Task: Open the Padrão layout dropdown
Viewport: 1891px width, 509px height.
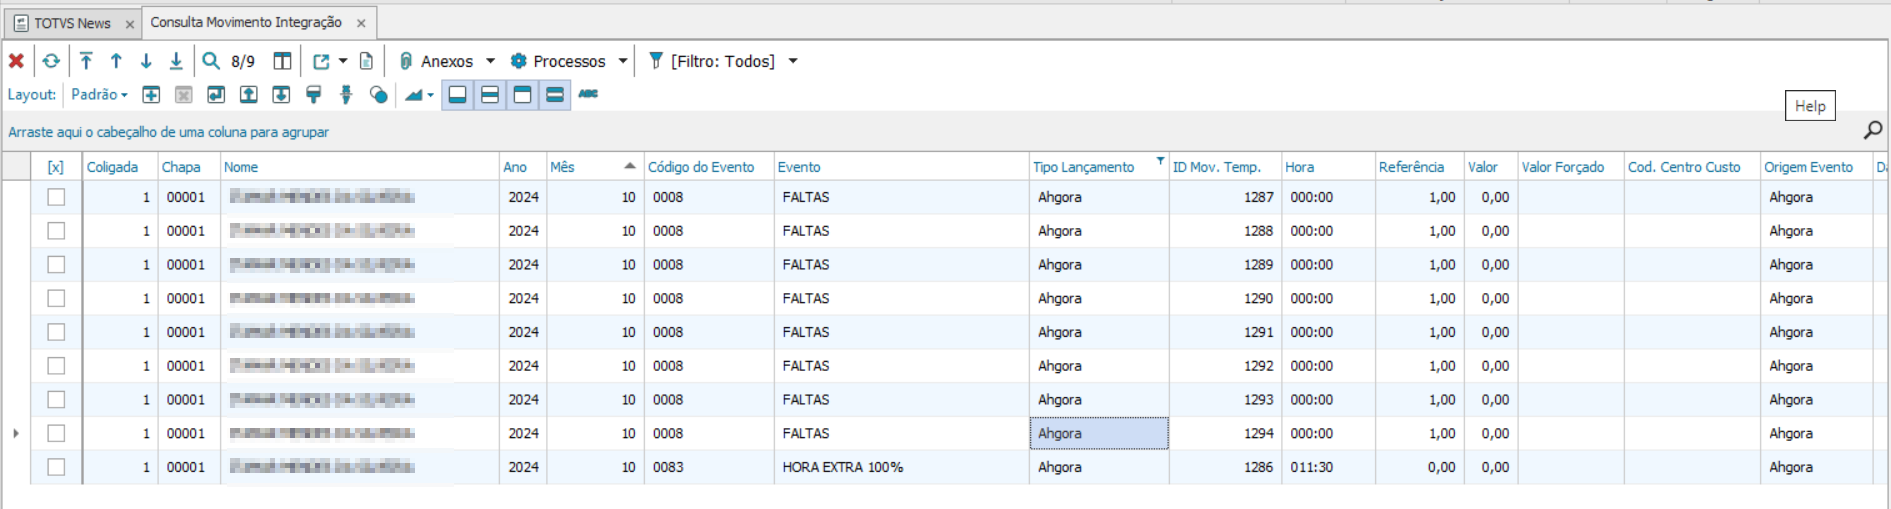Action: [100, 94]
